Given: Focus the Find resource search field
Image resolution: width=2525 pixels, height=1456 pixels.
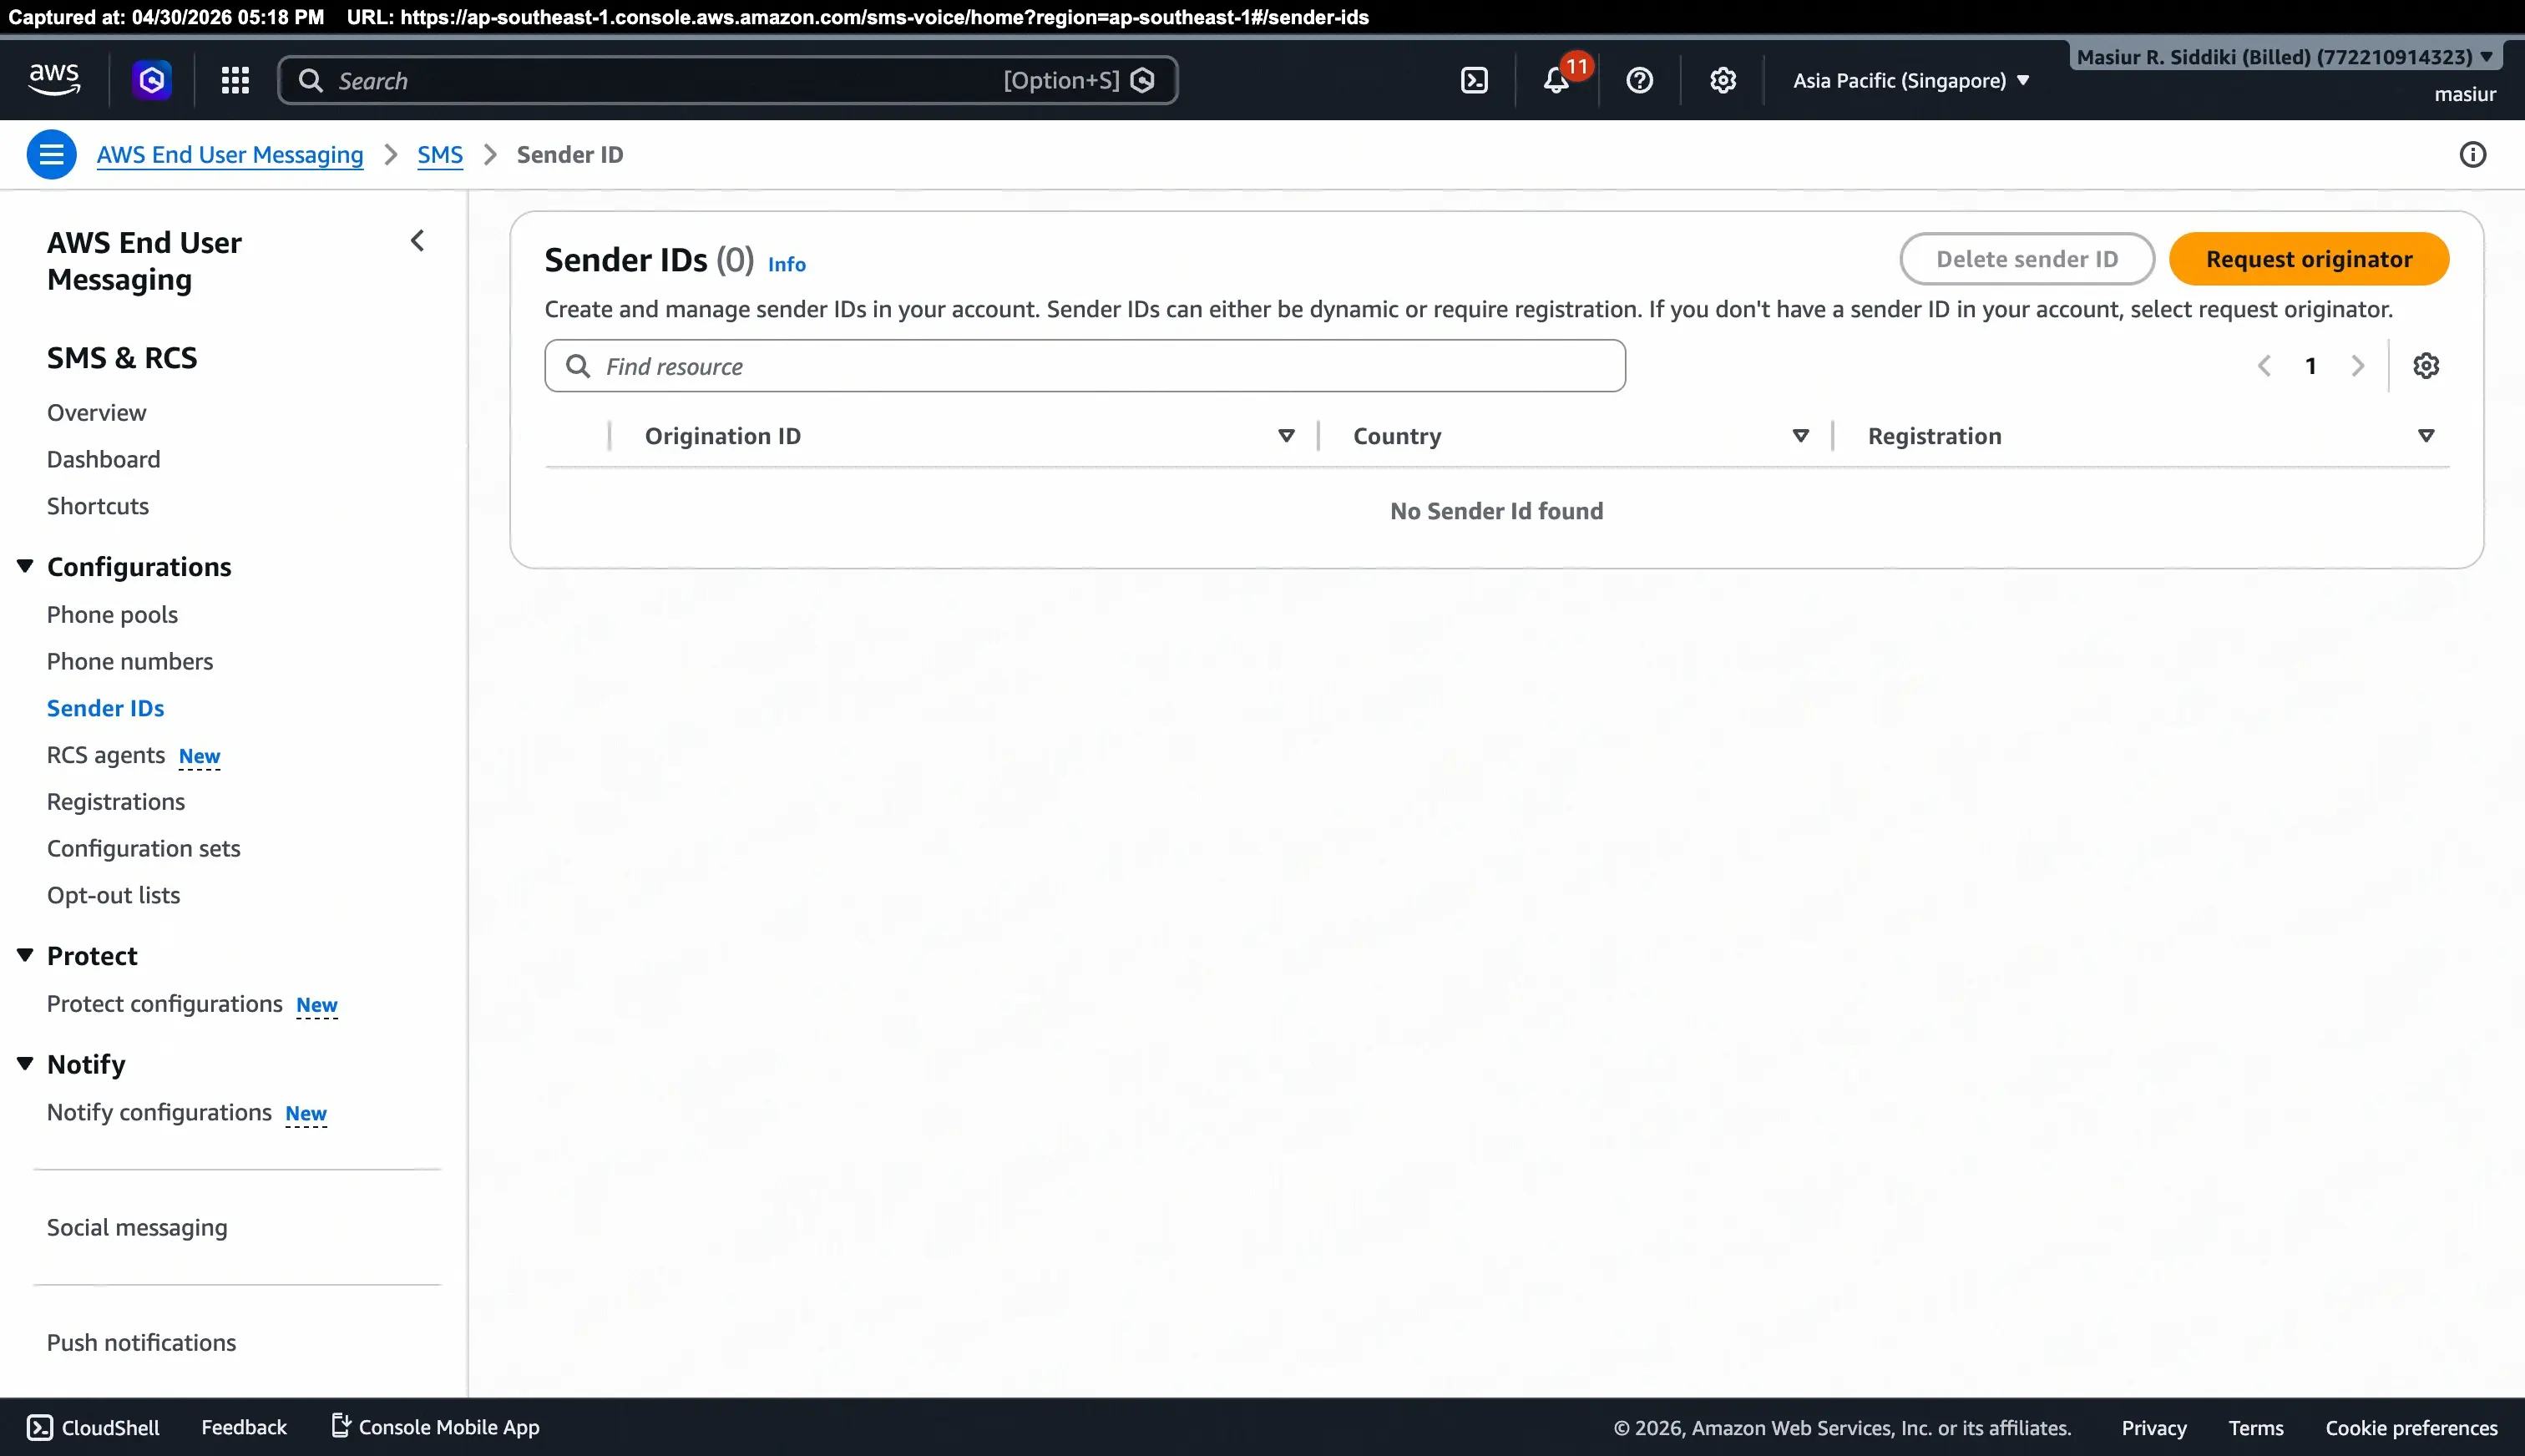Looking at the screenshot, I should [1085, 366].
